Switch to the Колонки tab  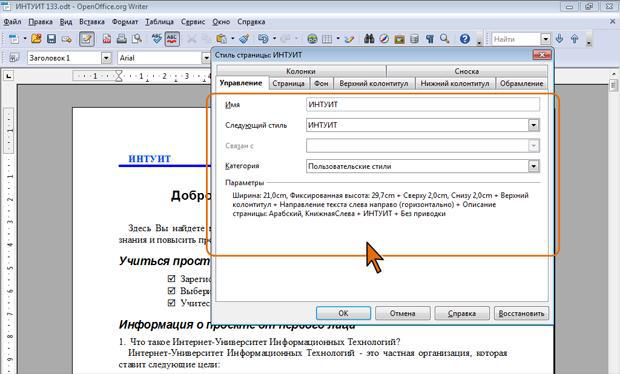coord(301,71)
